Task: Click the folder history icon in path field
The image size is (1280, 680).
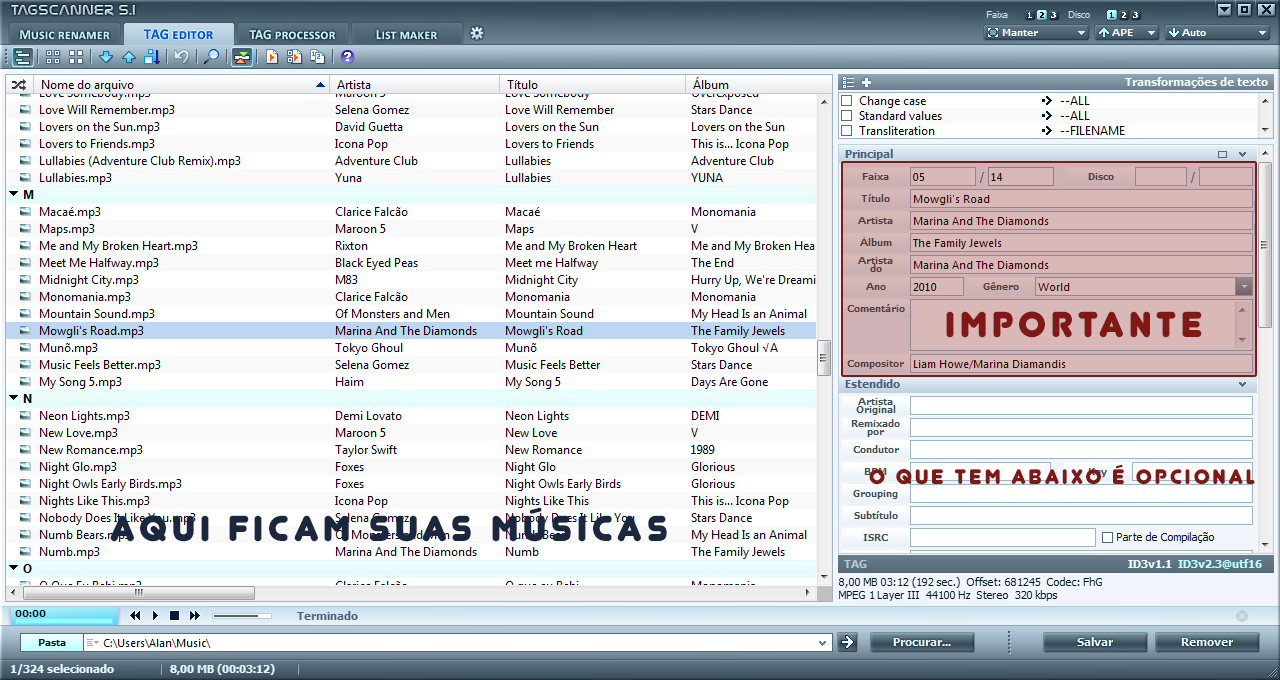Action: [x=92, y=643]
